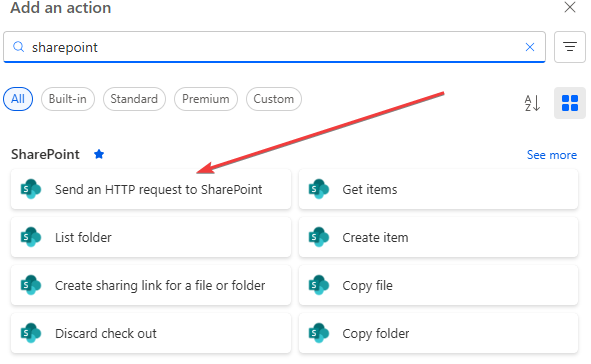The height and width of the screenshot is (364, 591).
Task: Click the search magnifier icon
Action: pyautogui.click(x=18, y=47)
